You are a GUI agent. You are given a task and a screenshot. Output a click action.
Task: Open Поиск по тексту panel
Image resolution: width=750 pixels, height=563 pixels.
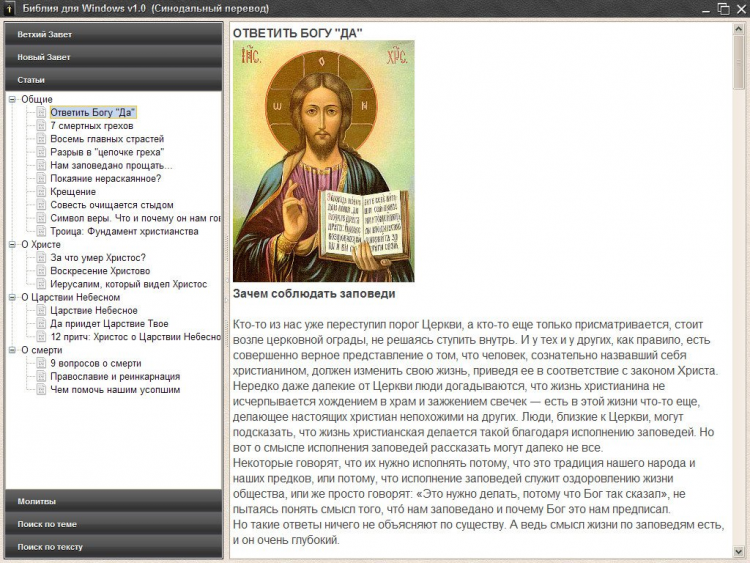pyautogui.click(x=114, y=546)
